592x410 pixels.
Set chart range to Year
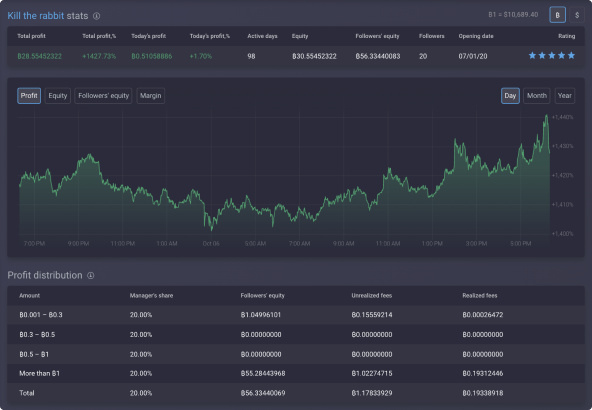coord(565,96)
